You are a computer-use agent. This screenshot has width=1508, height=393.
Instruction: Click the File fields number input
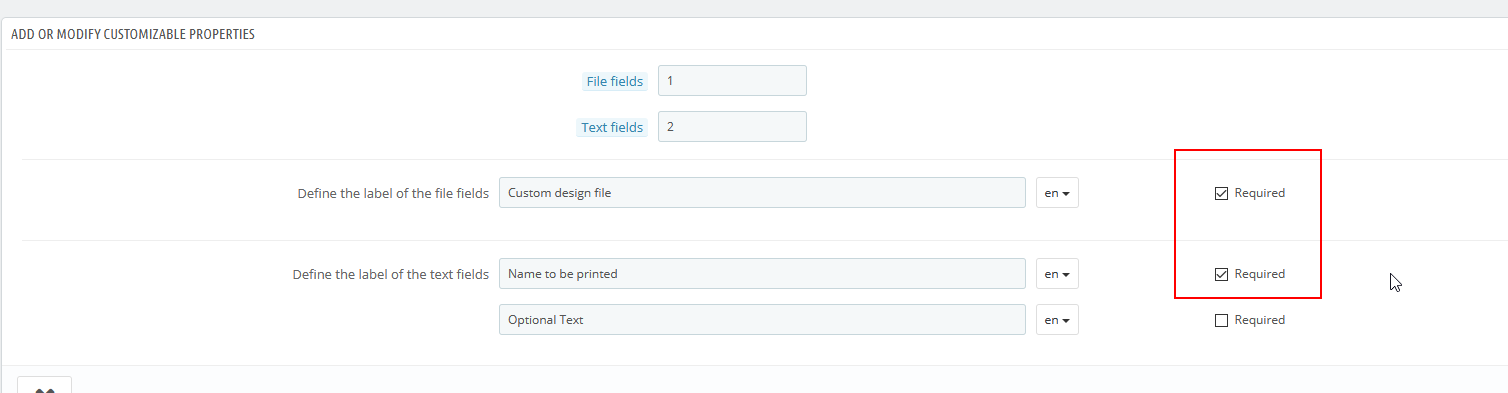point(732,81)
